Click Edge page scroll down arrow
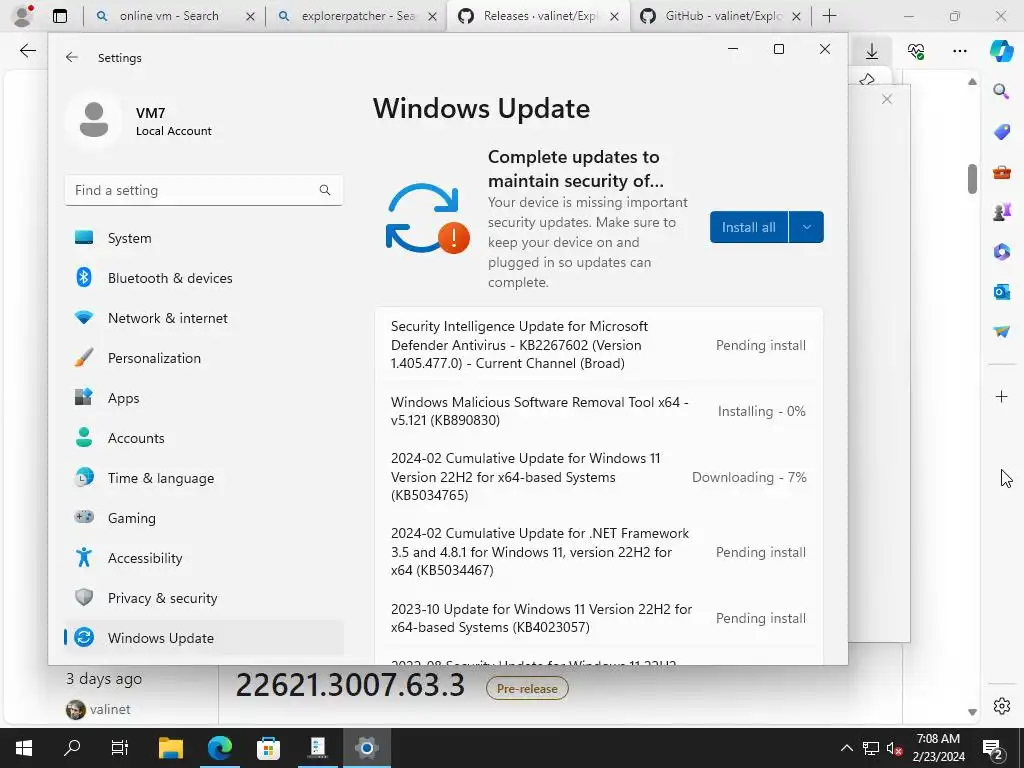Image resolution: width=1024 pixels, height=768 pixels. tap(972, 712)
